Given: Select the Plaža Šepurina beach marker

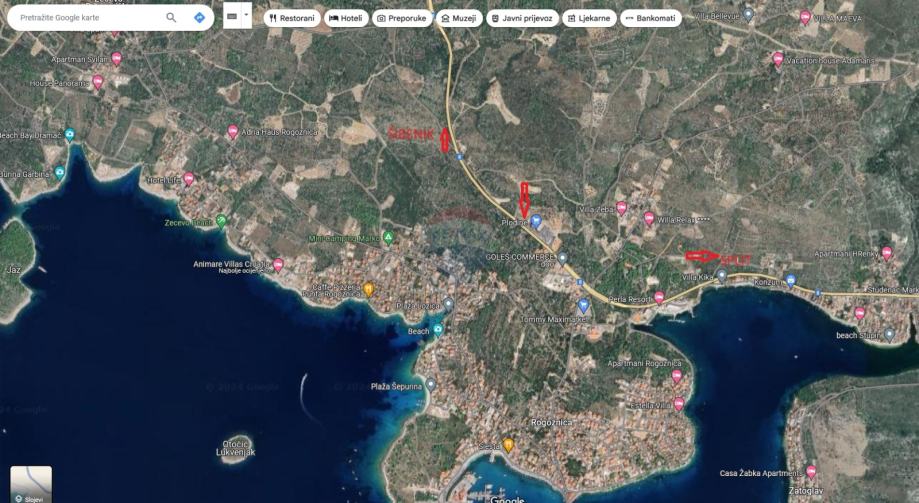Looking at the screenshot, I should coord(431,385).
